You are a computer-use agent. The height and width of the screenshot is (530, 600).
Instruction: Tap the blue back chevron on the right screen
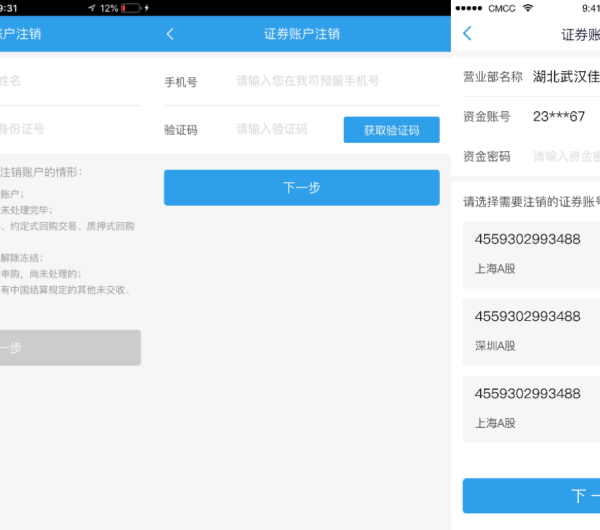click(467, 33)
